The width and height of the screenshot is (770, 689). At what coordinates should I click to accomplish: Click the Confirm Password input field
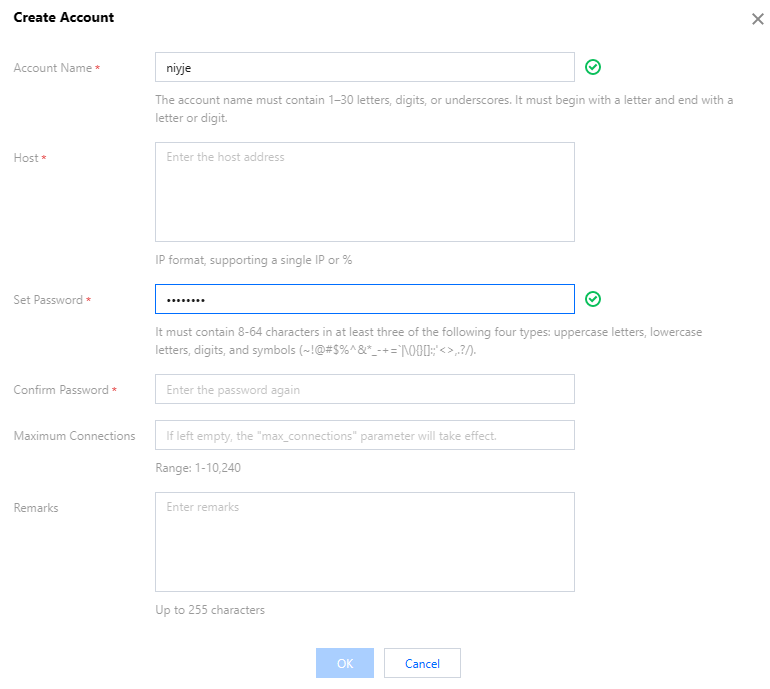[x=364, y=389]
